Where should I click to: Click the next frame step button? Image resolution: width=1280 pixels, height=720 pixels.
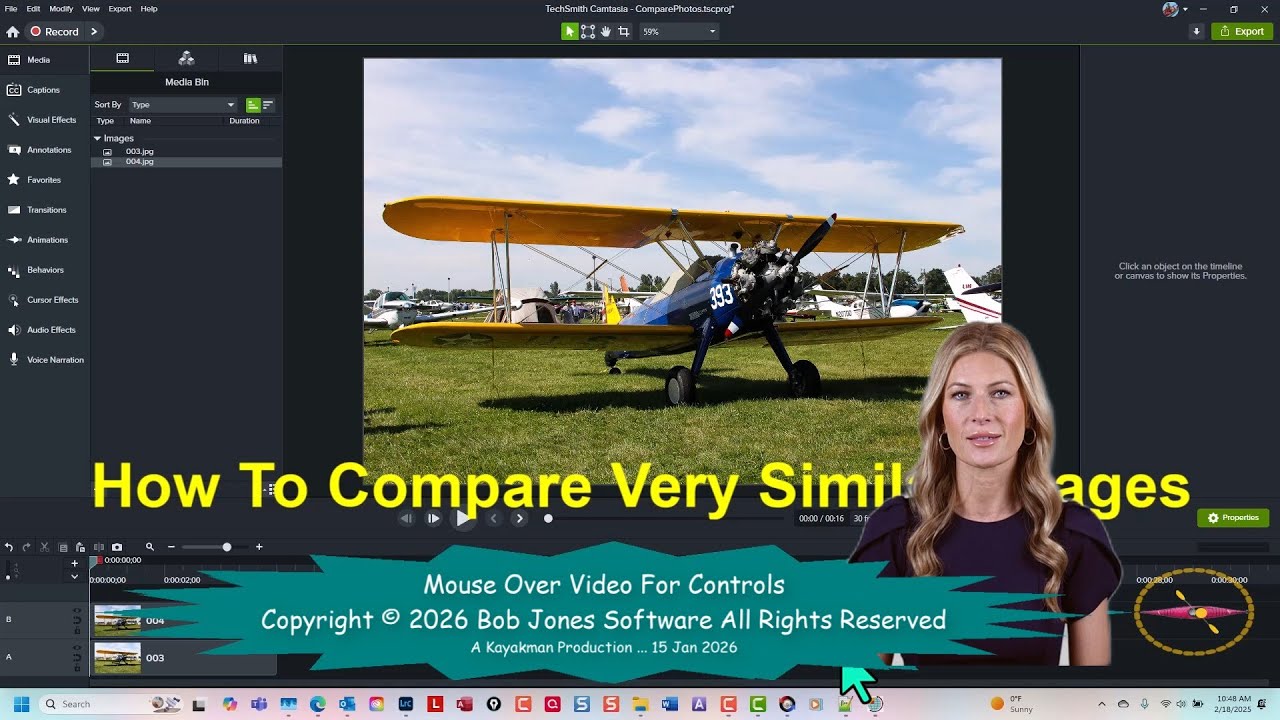(433, 518)
